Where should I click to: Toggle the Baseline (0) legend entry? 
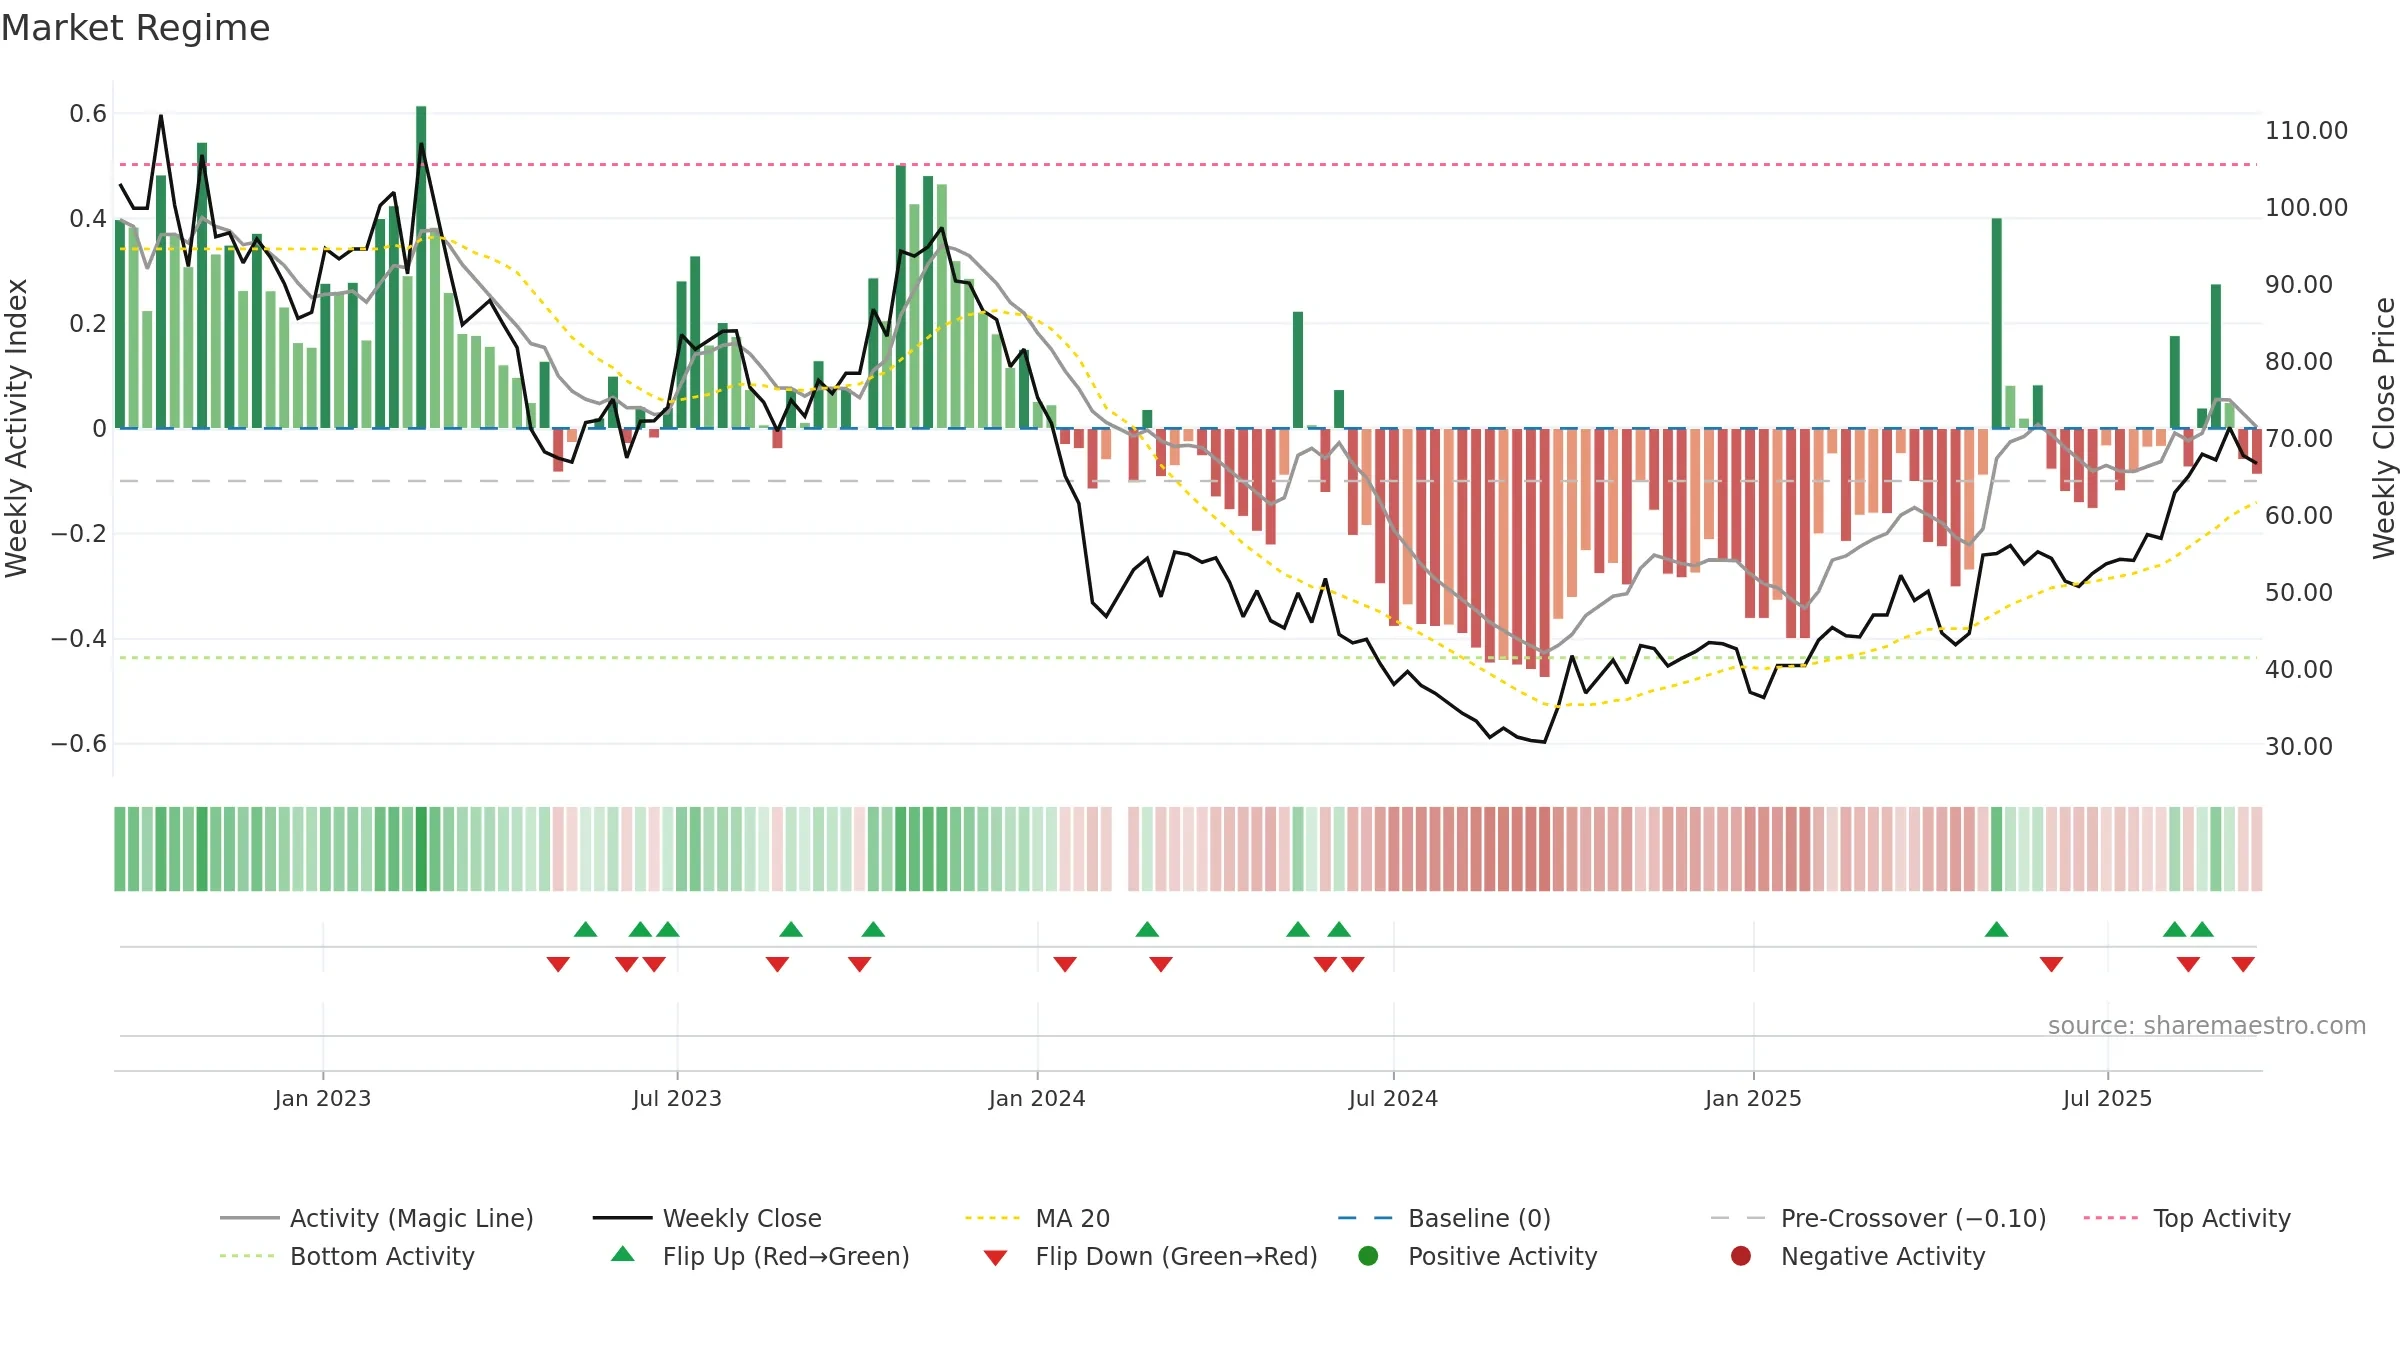pos(1444,1218)
